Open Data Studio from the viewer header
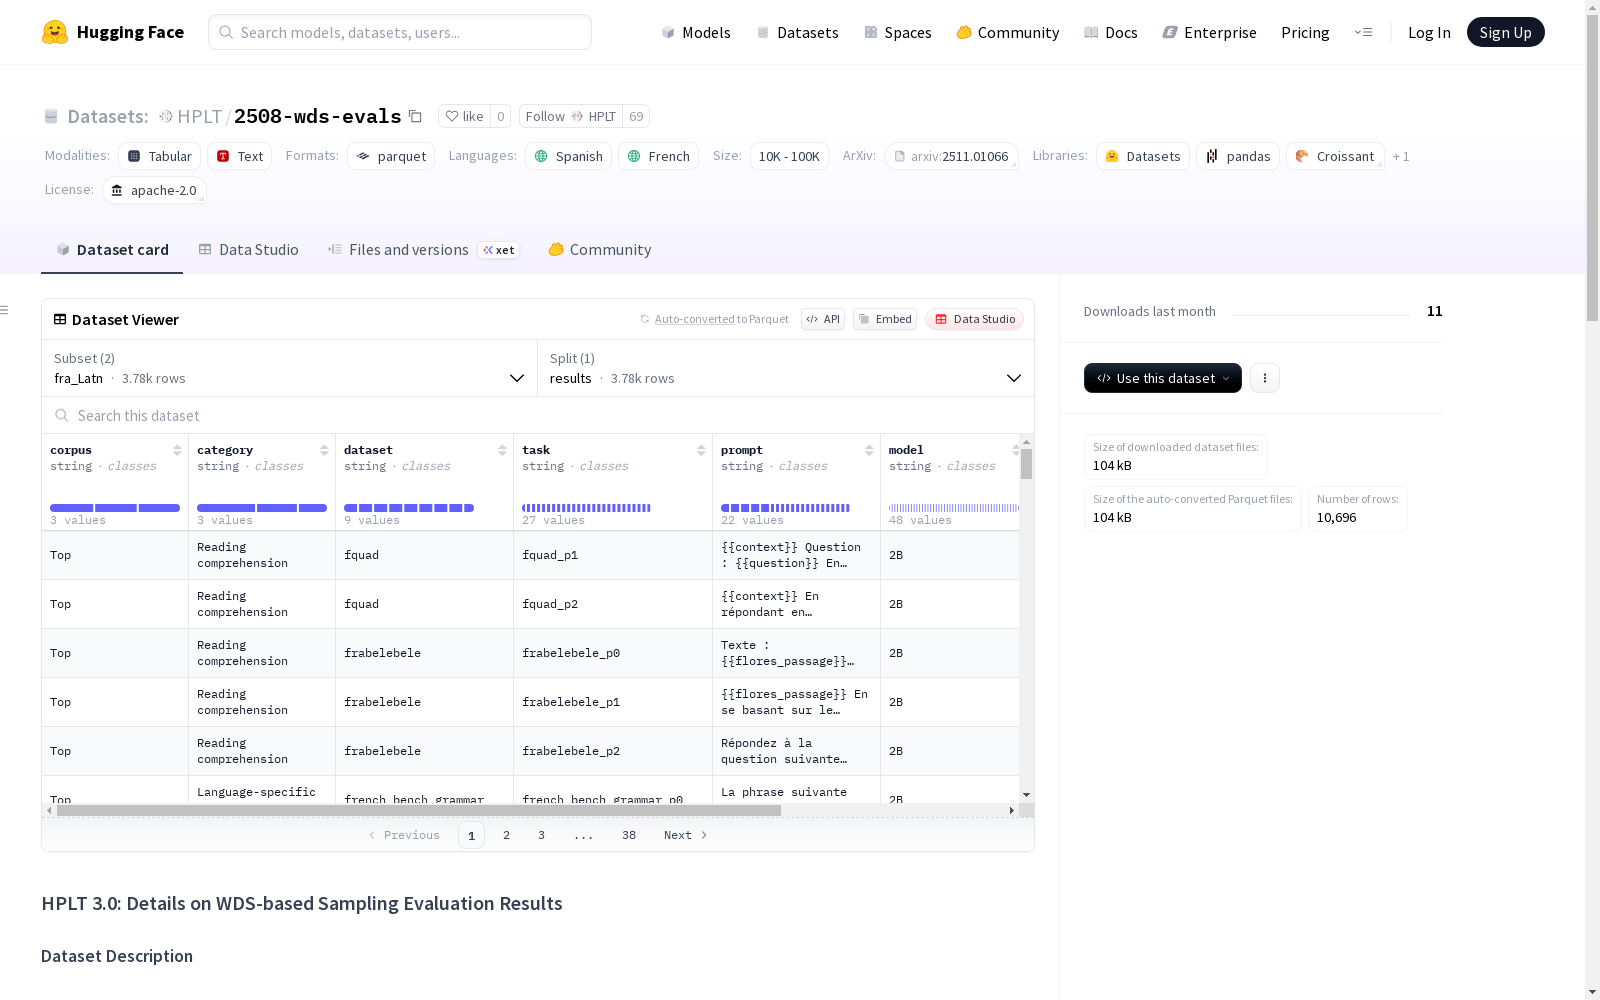The width and height of the screenshot is (1600, 1000). point(975,319)
